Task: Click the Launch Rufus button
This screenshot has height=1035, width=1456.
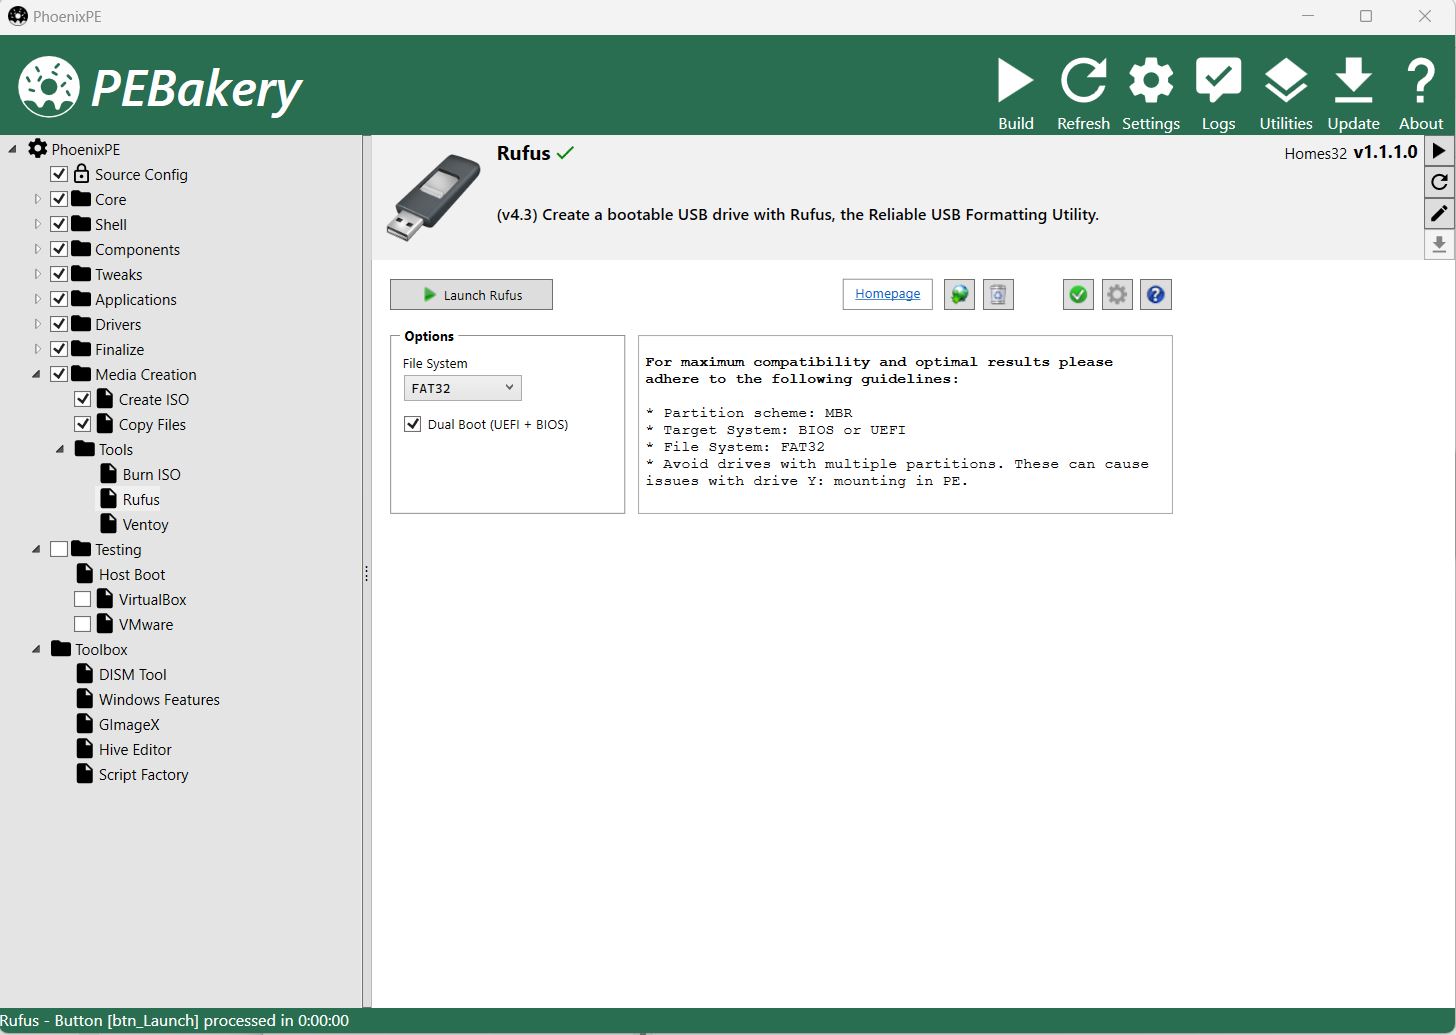Action: pyautogui.click(x=471, y=294)
